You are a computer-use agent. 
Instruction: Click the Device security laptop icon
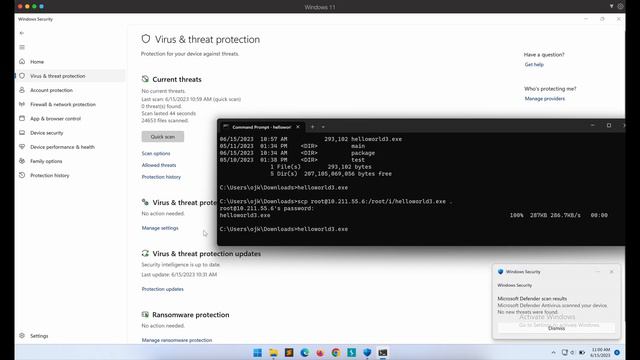pyautogui.click(x=22, y=133)
